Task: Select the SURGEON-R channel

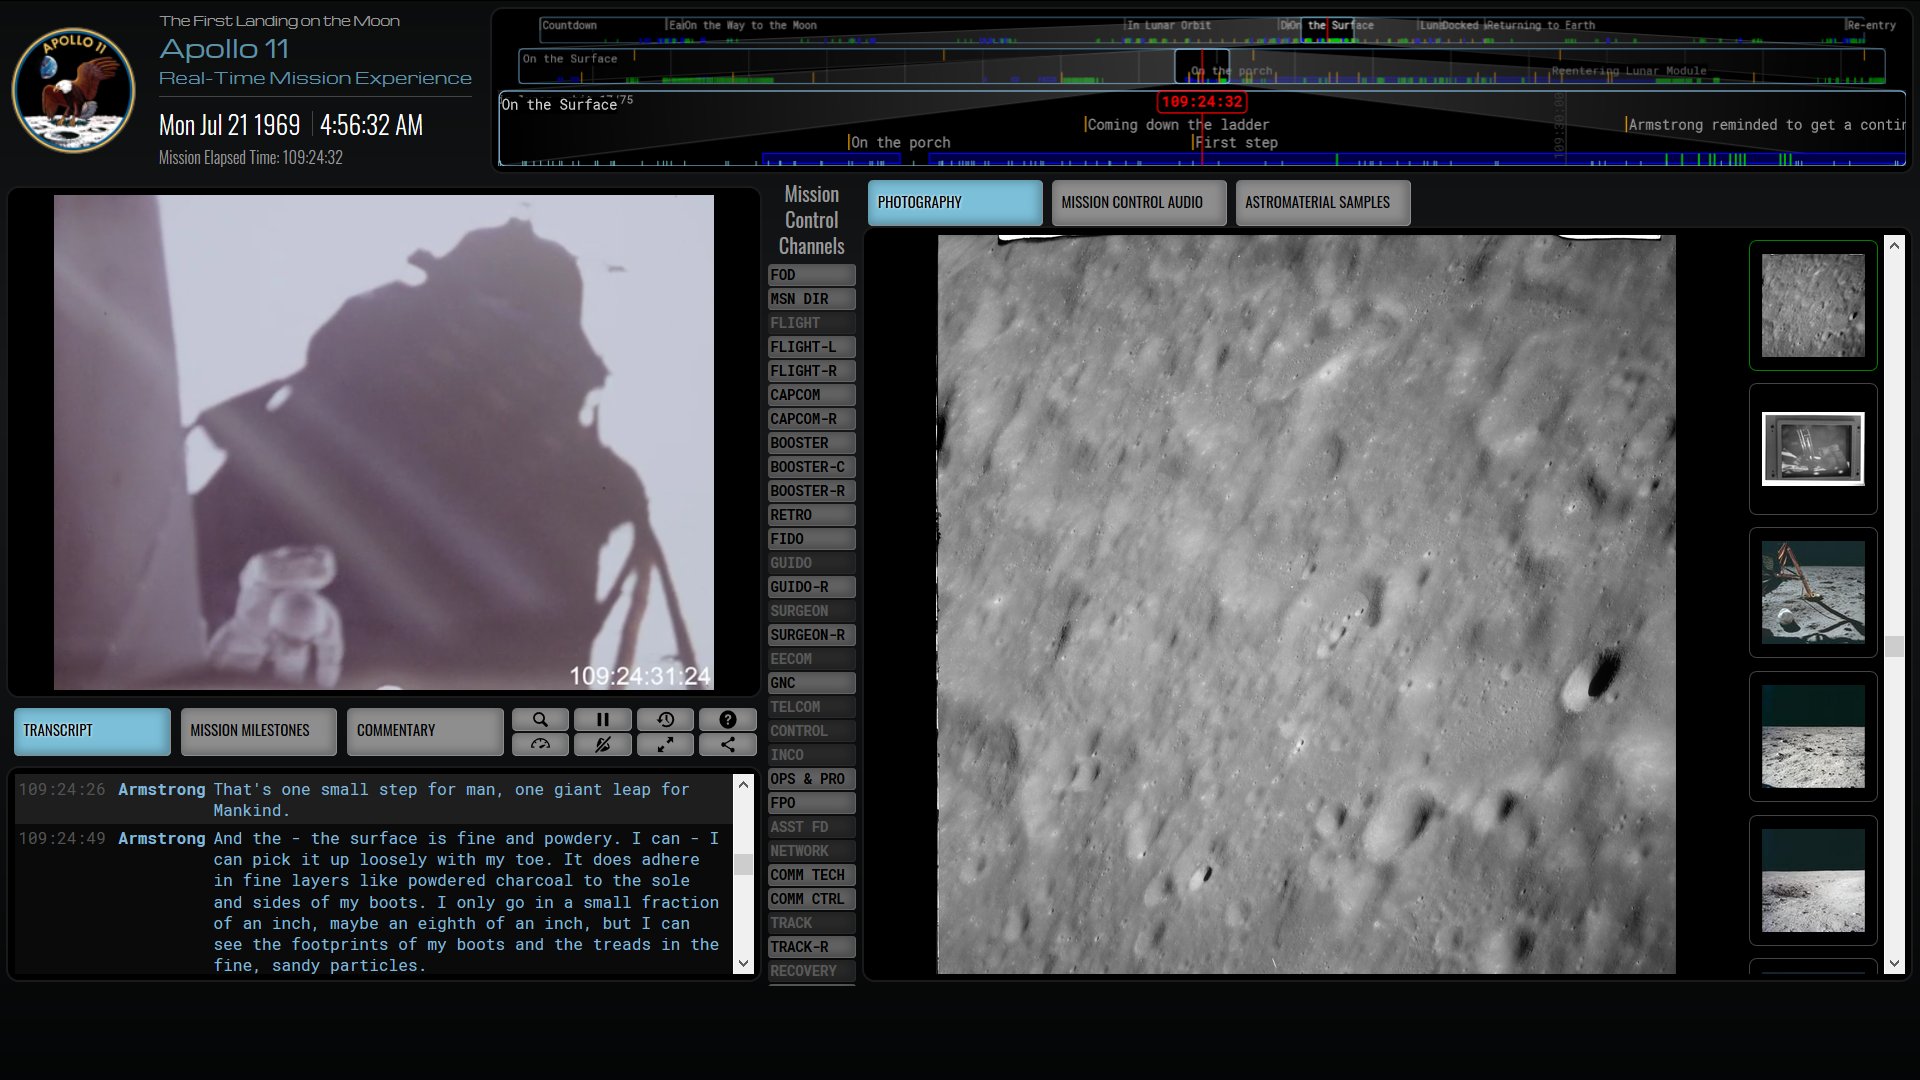Action: coord(811,635)
